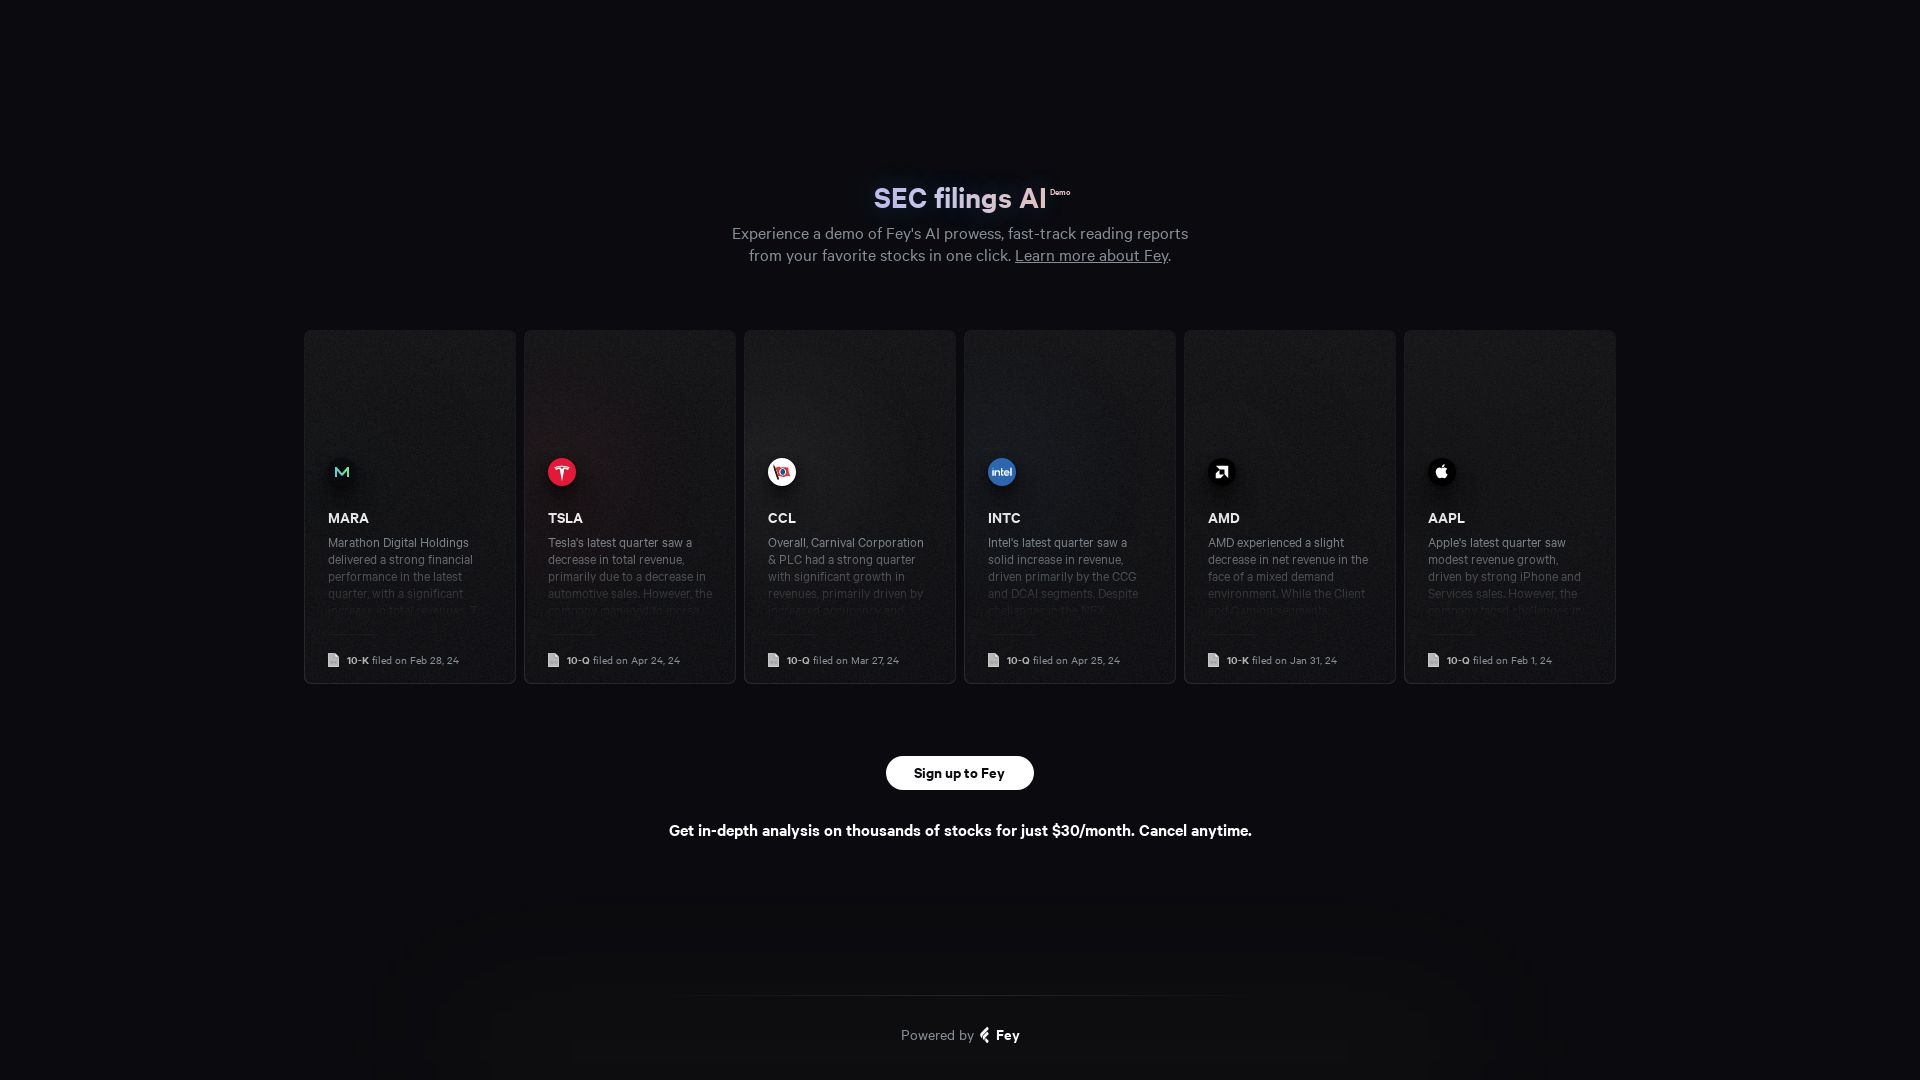The height and width of the screenshot is (1080, 1920).
Task: Click the blue Intel logo icon
Action: click(x=1002, y=472)
